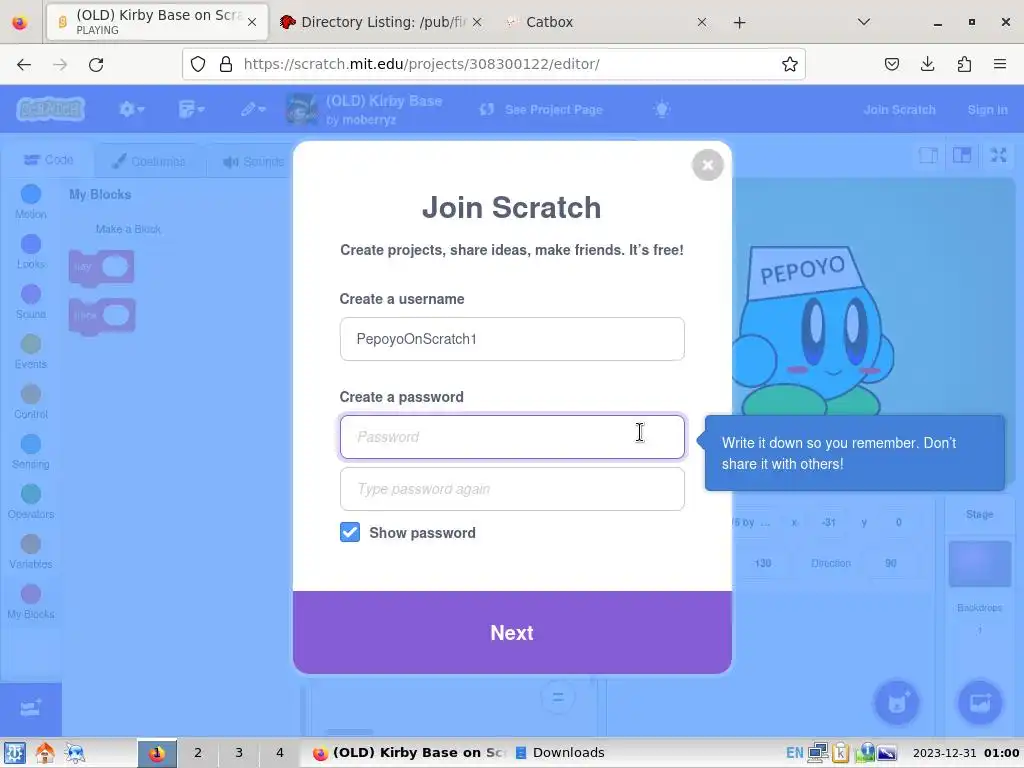Open Firefox application menu
The height and width of the screenshot is (768, 1024).
(x=1000, y=64)
